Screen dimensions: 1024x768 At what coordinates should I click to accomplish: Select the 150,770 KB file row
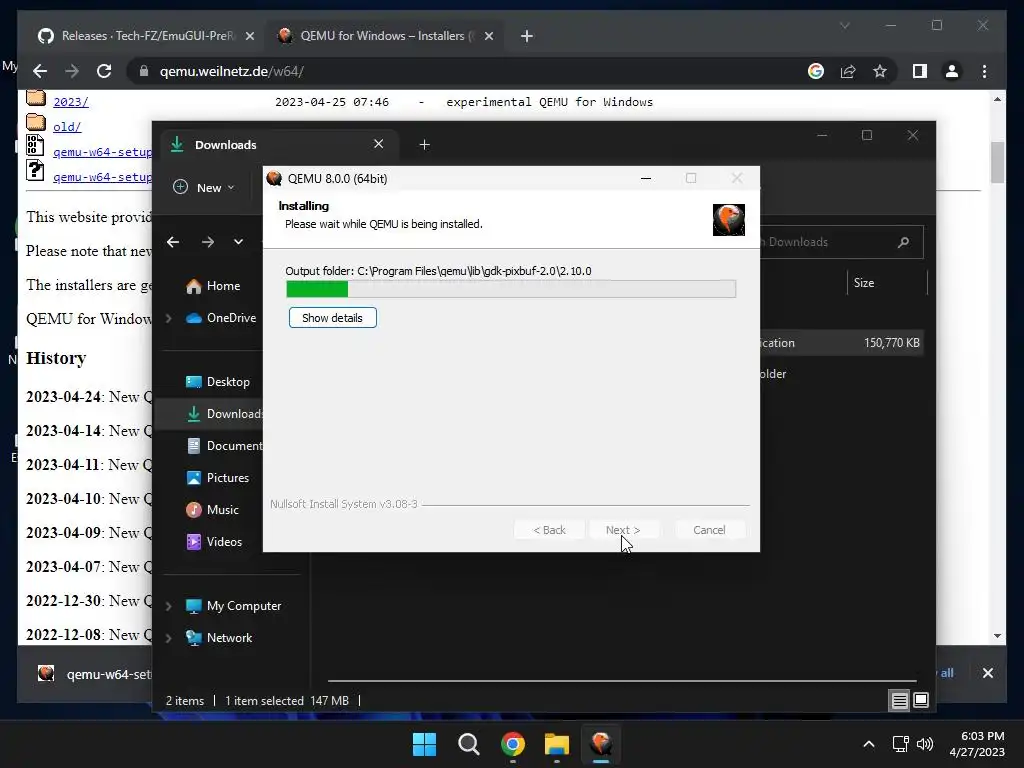click(841, 343)
